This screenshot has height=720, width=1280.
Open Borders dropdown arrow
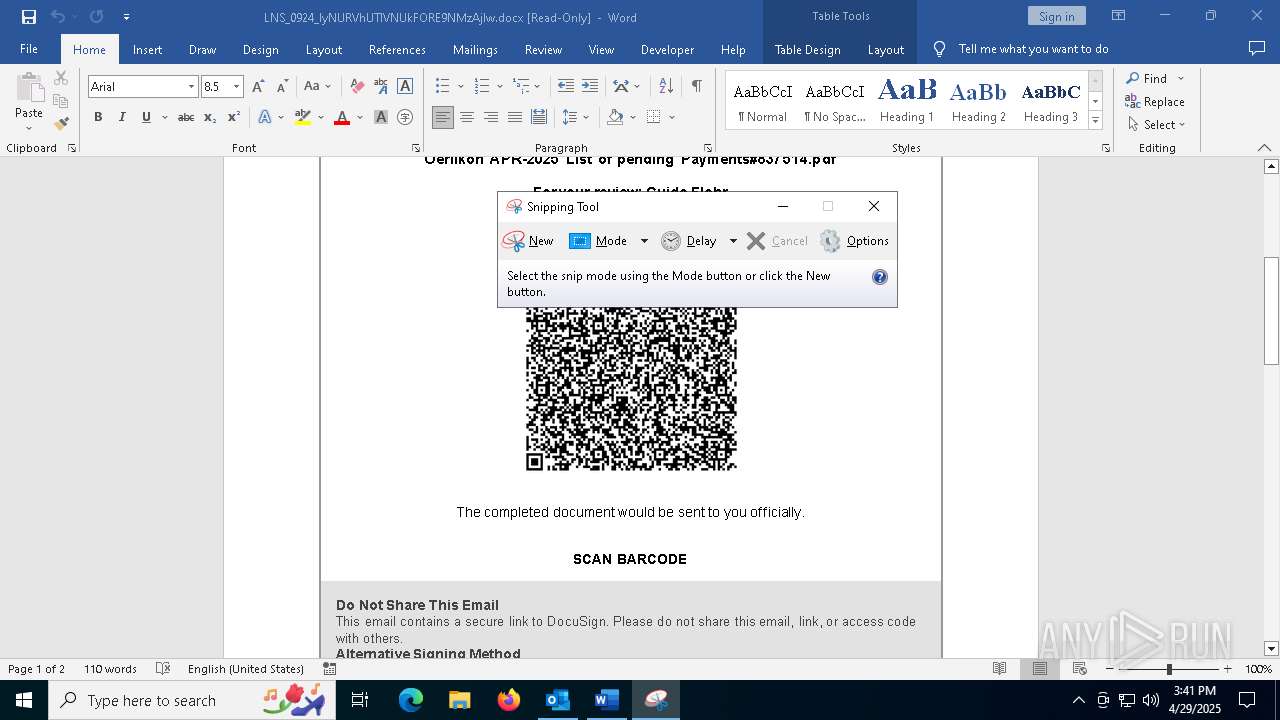point(672,117)
